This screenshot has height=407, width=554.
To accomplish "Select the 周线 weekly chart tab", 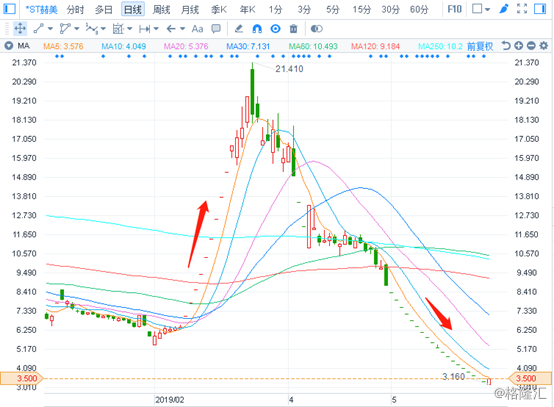I will tap(161, 10).
